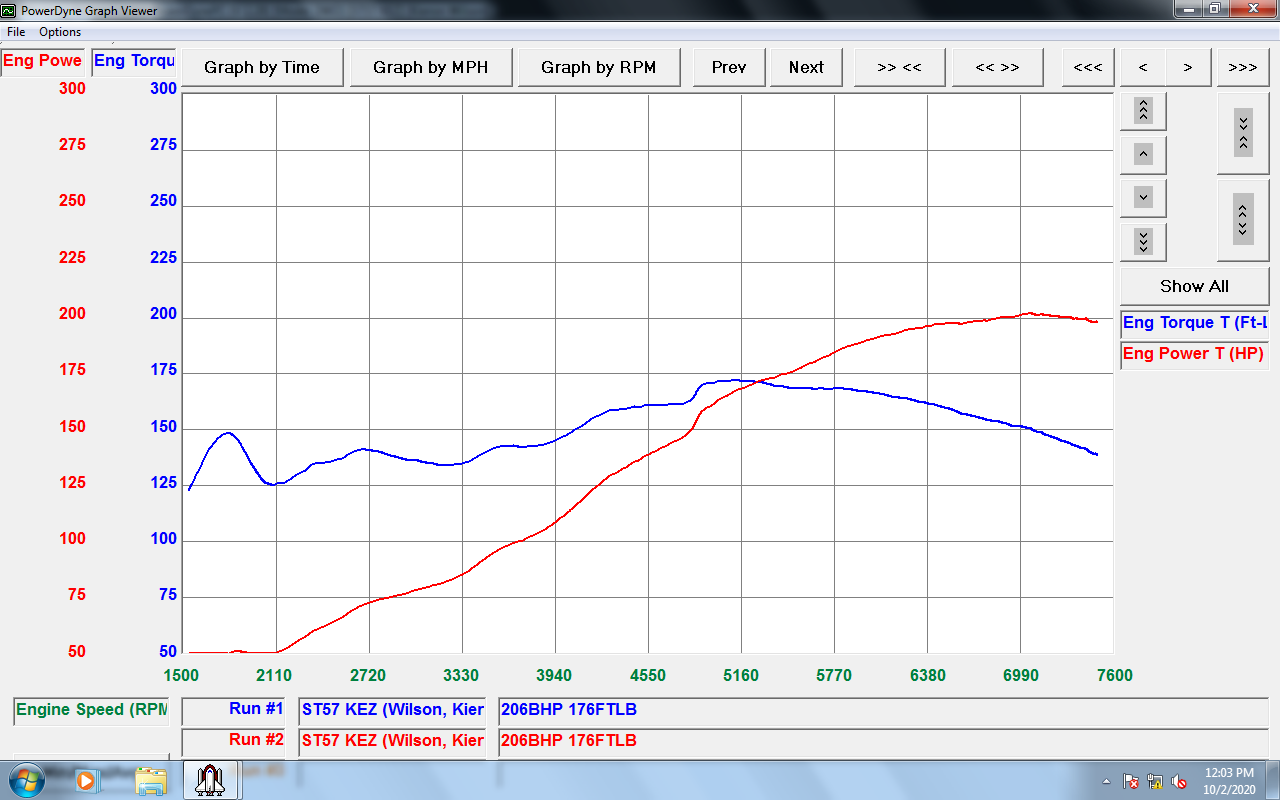Open Windows Explorer from the taskbar
This screenshot has width=1280, height=800.
coord(151,780)
